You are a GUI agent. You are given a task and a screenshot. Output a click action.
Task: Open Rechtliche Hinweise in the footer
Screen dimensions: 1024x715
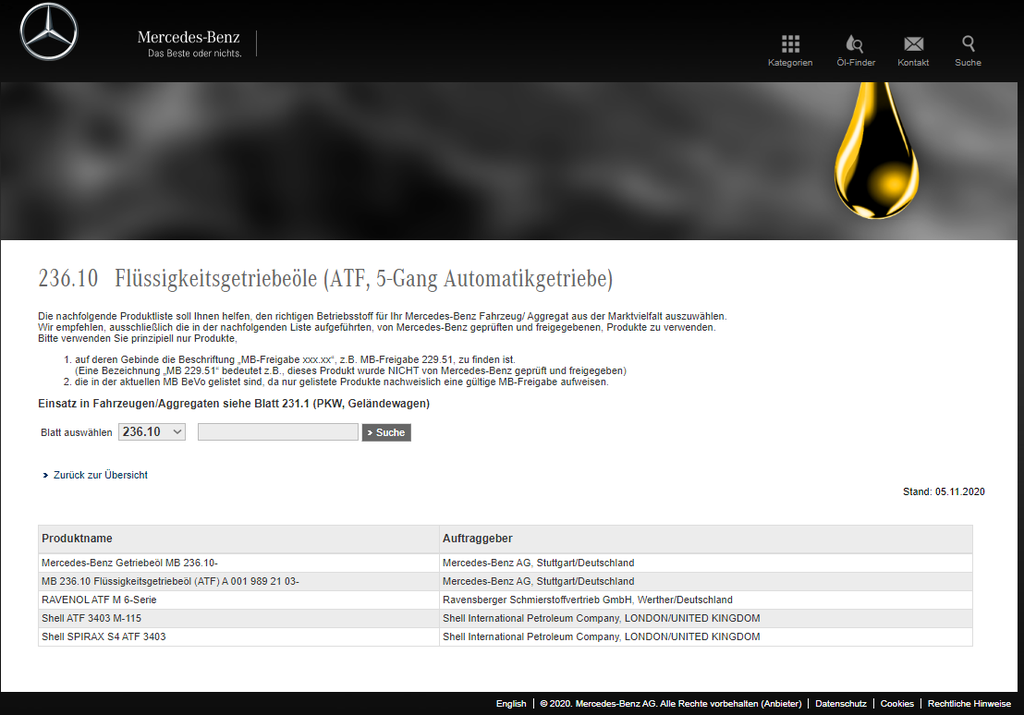click(969, 704)
